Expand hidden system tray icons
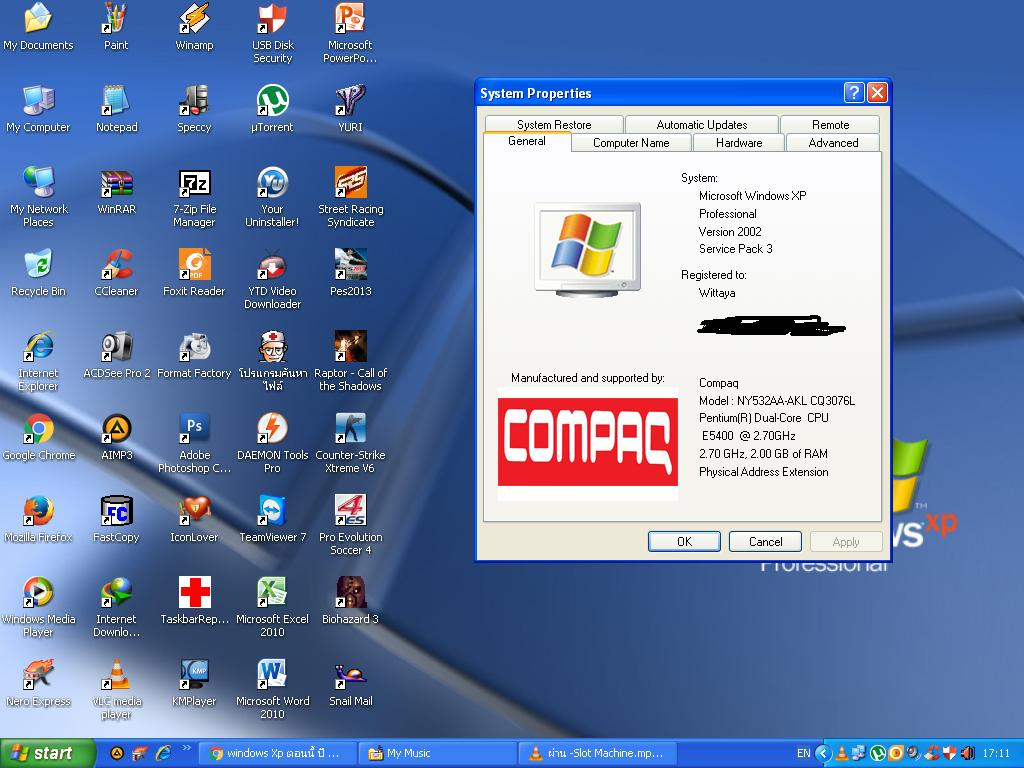 point(823,753)
